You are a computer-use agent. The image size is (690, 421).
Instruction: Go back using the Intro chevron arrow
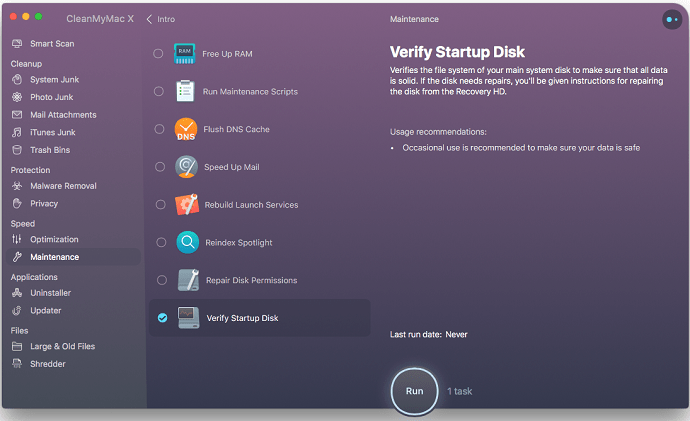pos(149,19)
